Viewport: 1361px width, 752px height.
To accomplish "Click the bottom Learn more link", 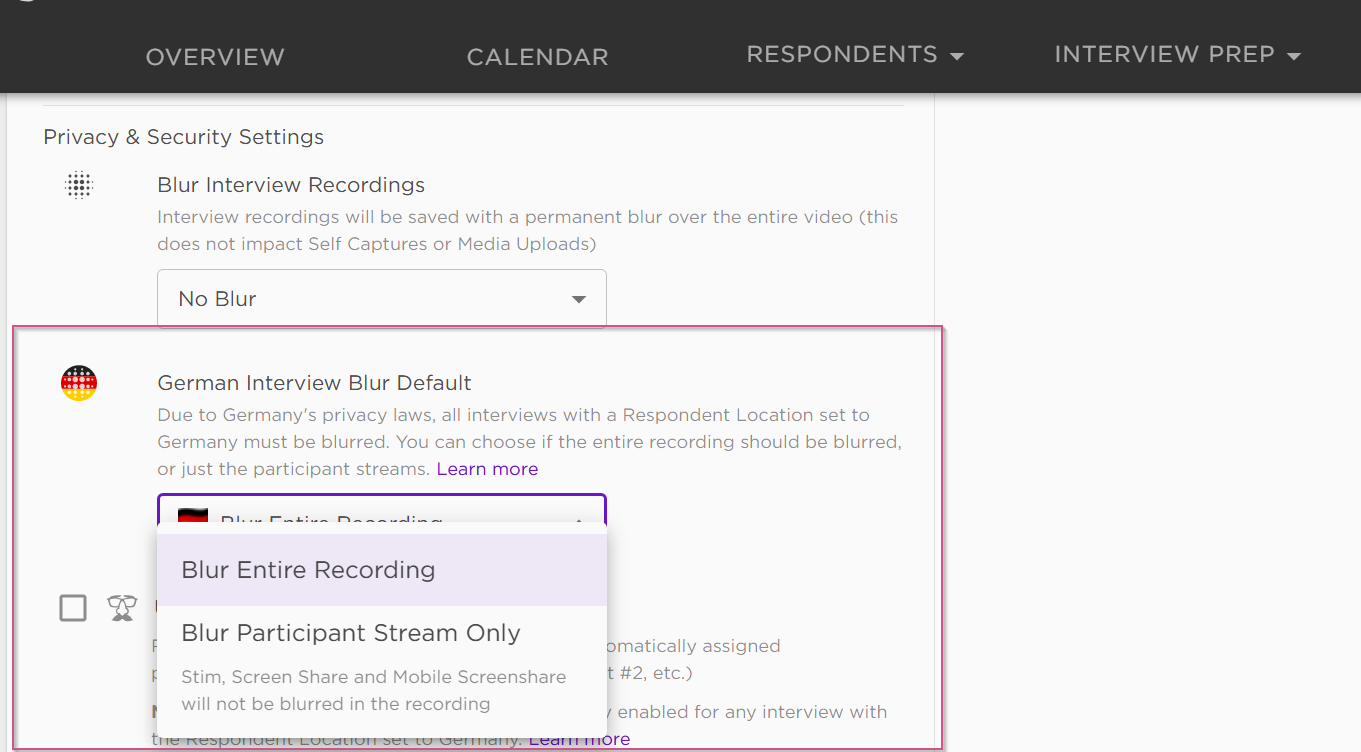I will click(580, 740).
